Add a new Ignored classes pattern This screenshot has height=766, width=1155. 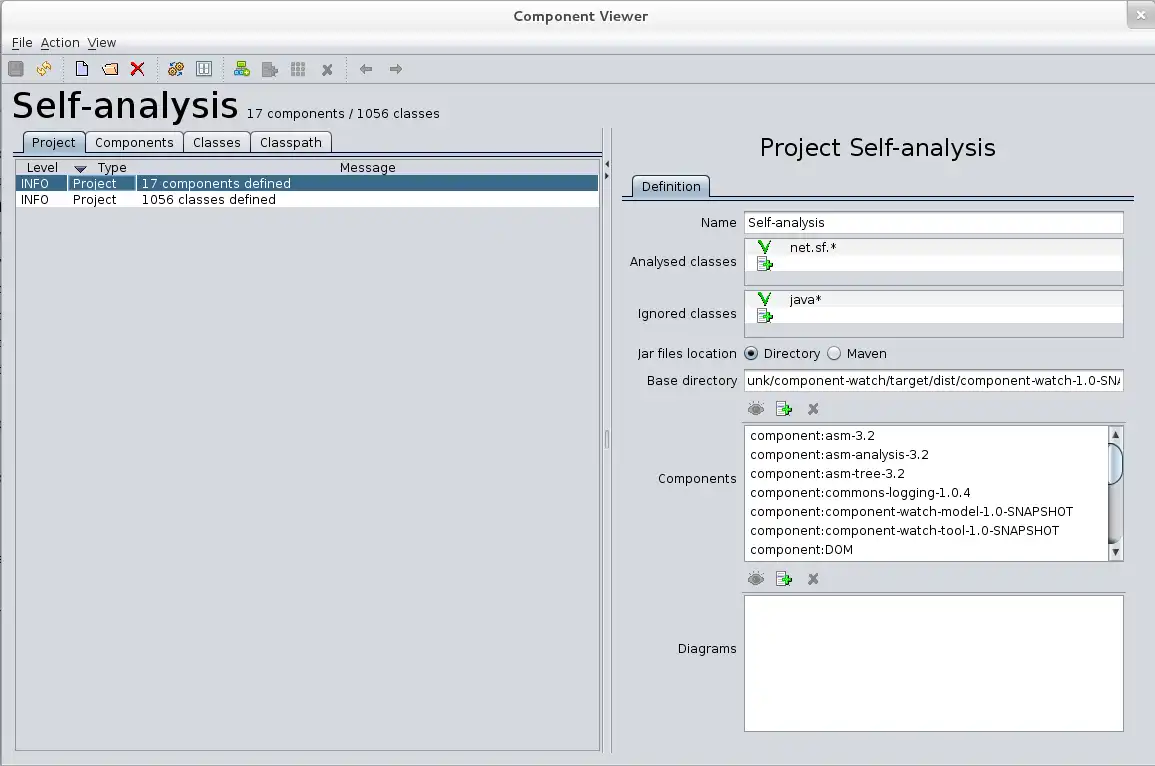pyautogui.click(x=765, y=316)
